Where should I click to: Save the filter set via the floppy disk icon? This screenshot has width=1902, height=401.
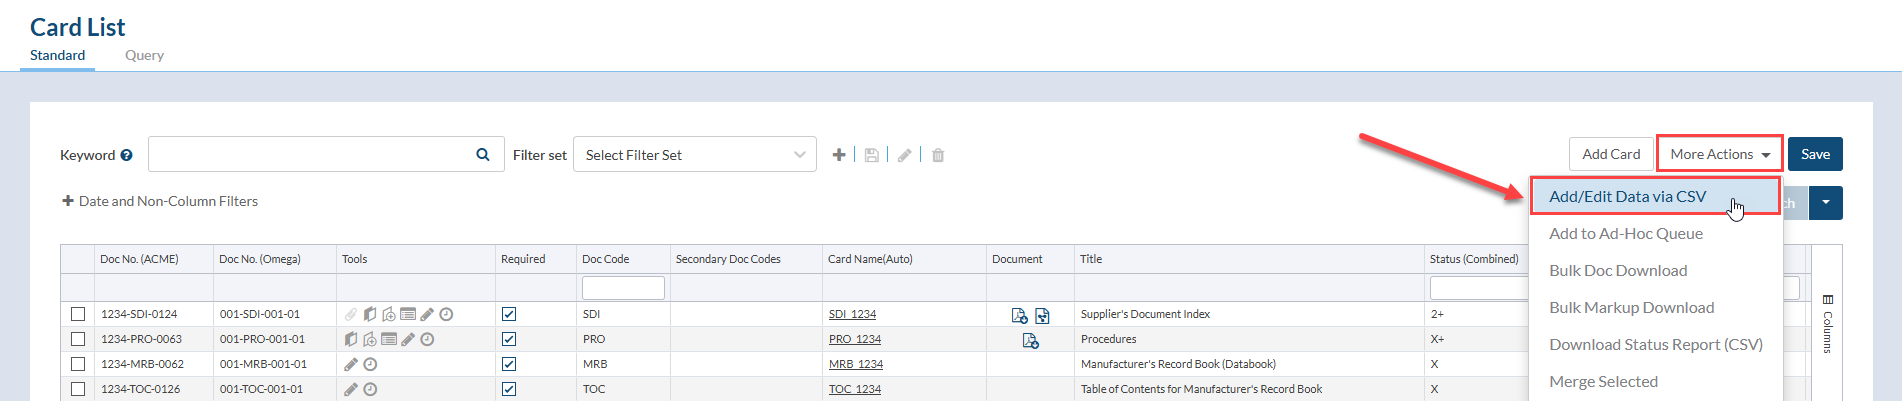click(872, 155)
